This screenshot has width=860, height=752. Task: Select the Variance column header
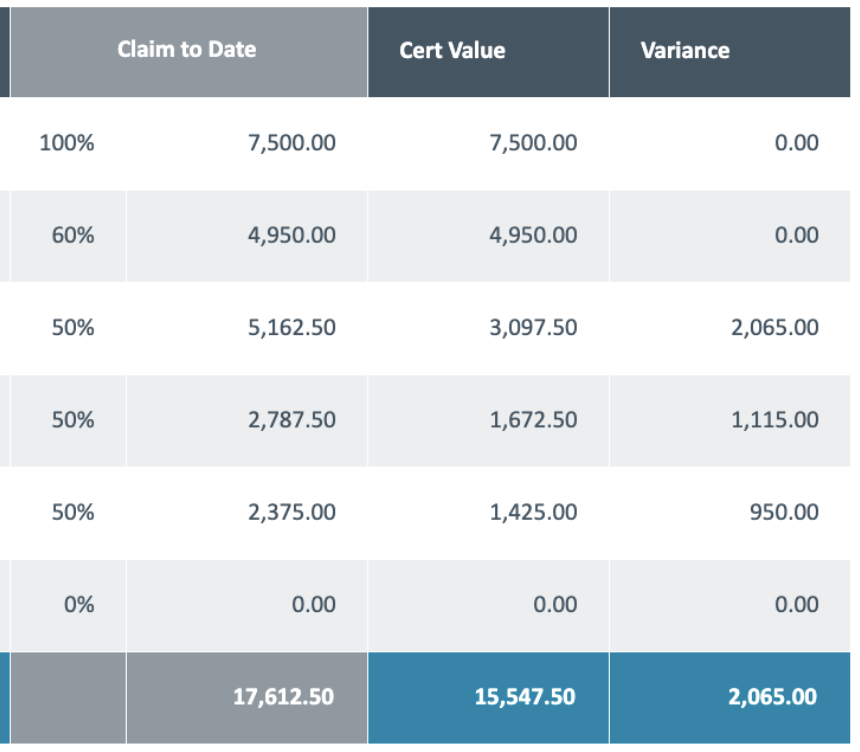click(x=685, y=51)
